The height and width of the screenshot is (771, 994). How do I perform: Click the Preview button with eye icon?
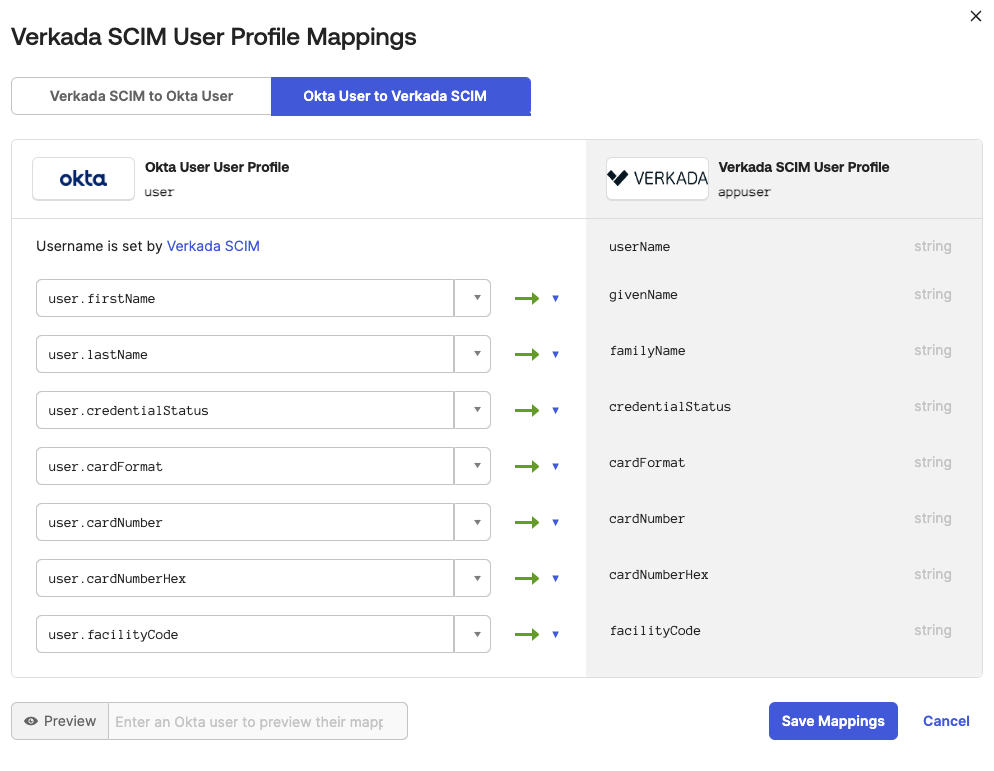click(60, 721)
